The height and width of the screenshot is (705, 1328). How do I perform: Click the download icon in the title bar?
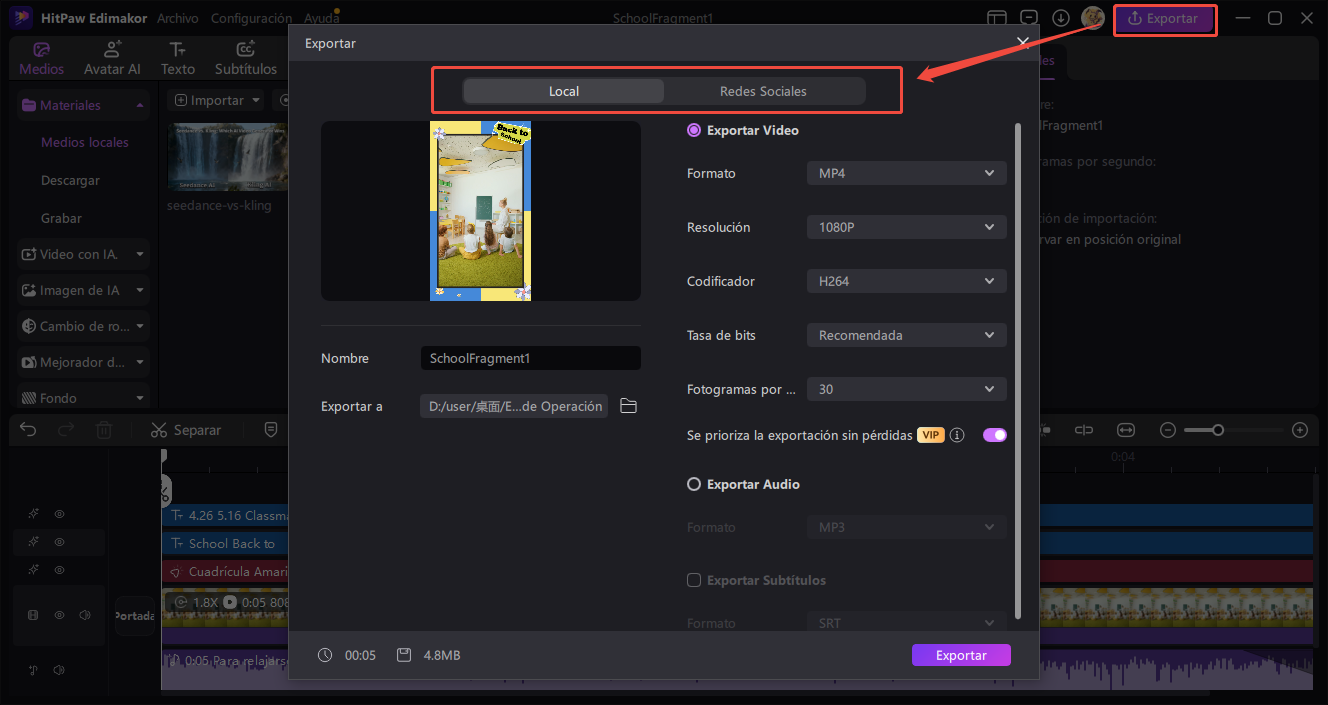click(1060, 17)
